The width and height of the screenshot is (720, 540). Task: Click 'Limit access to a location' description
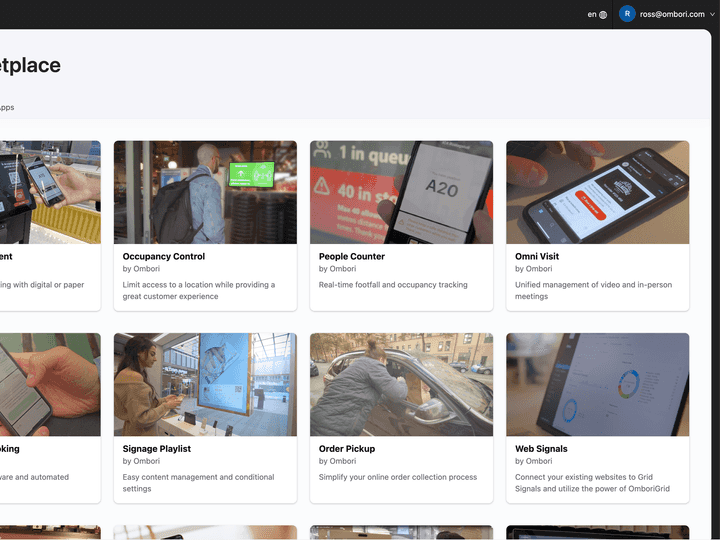pos(199,290)
